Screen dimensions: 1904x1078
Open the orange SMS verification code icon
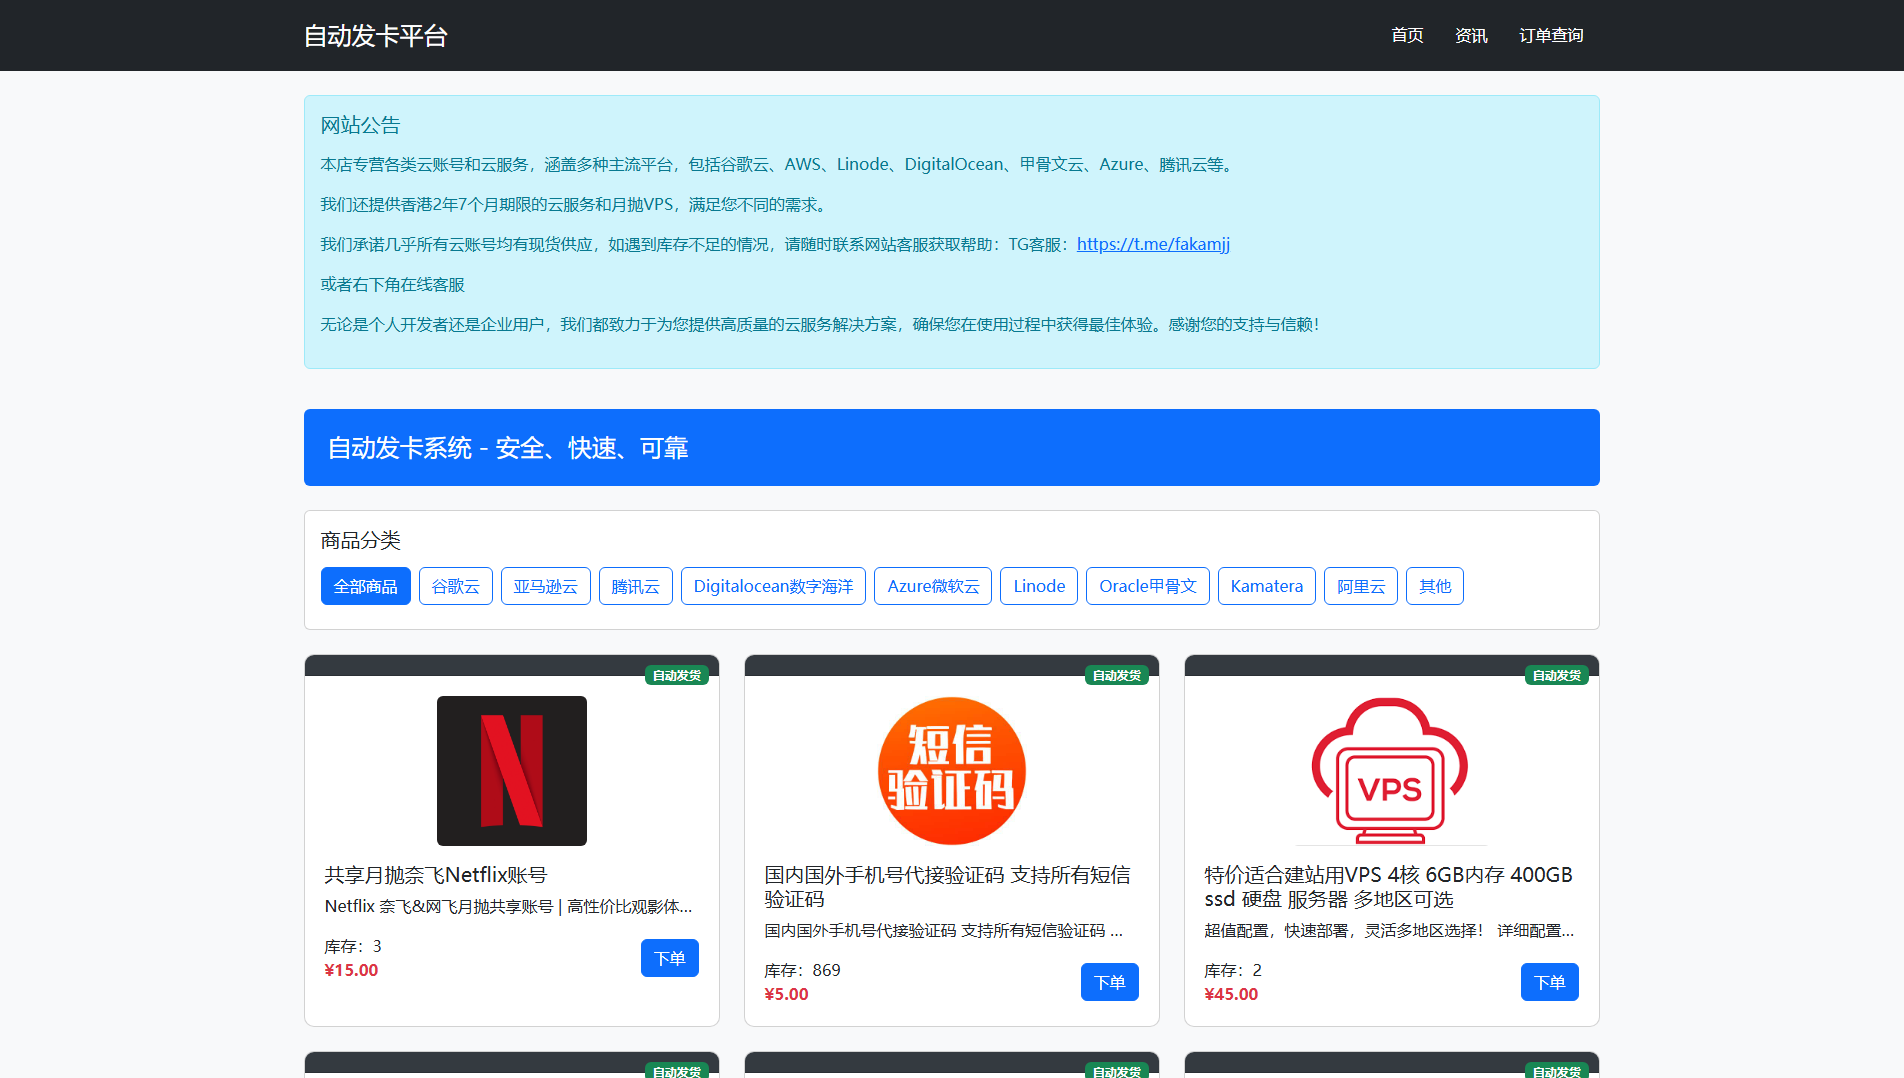952,771
